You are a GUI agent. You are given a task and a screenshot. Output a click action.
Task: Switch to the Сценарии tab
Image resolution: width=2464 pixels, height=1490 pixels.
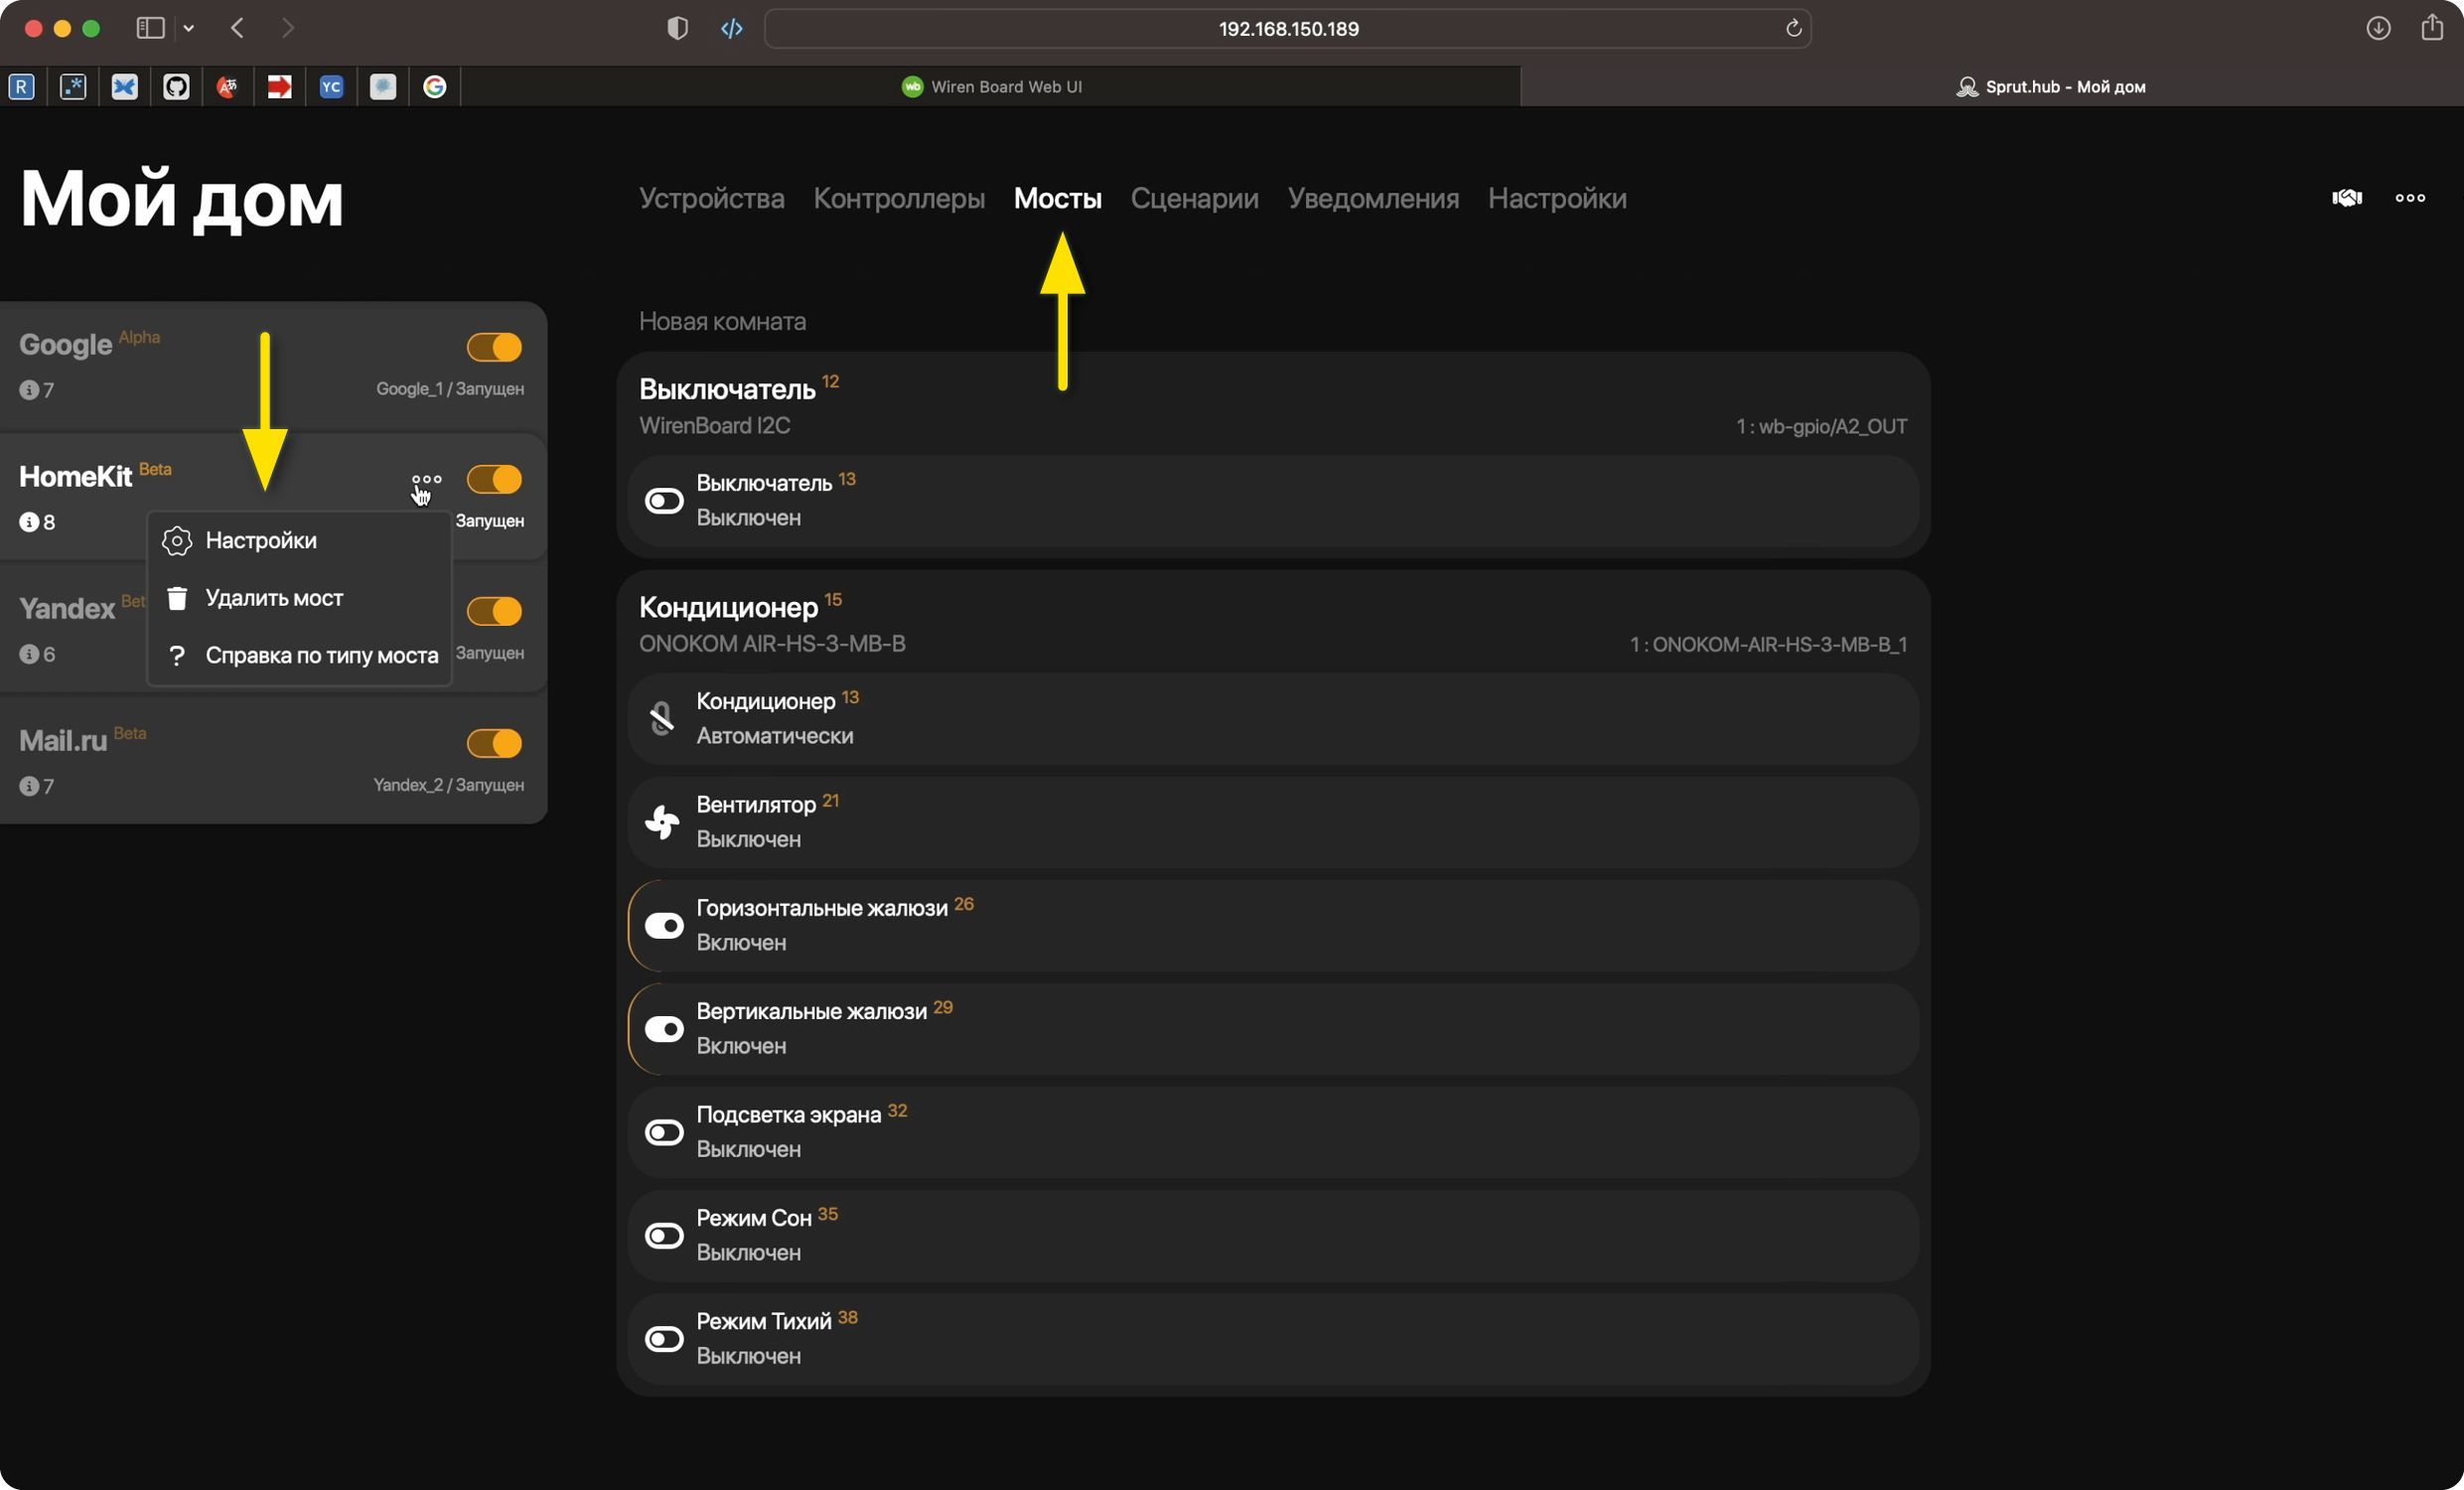(x=1194, y=198)
